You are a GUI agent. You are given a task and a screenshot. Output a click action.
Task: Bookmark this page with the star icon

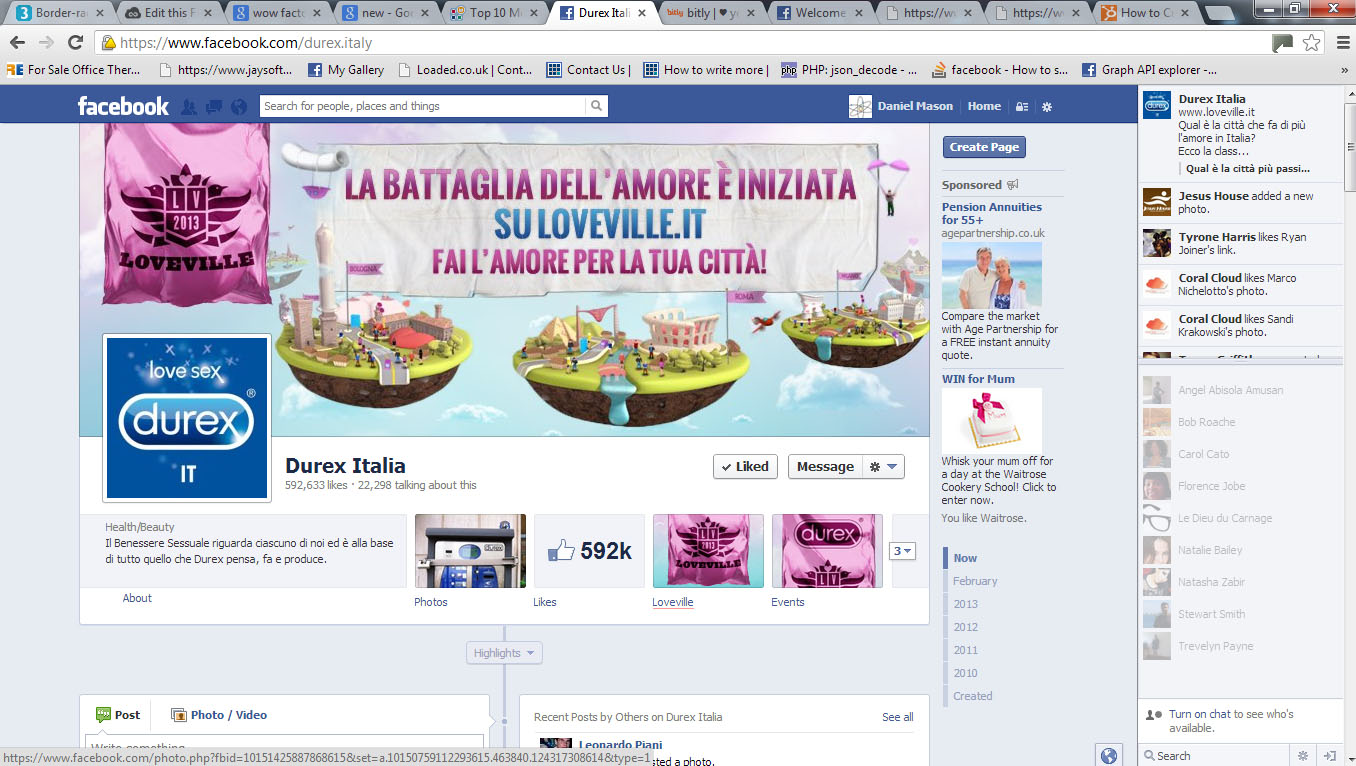tap(1311, 42)
